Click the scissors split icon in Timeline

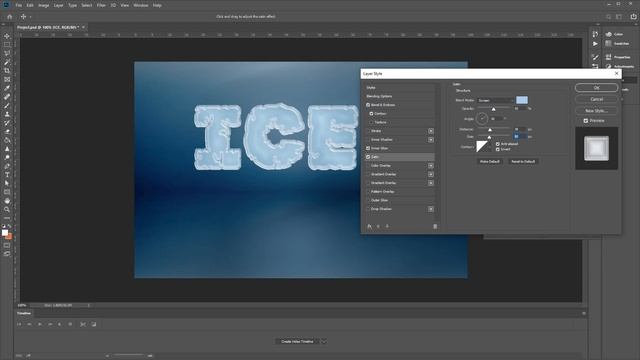[83, 324]
